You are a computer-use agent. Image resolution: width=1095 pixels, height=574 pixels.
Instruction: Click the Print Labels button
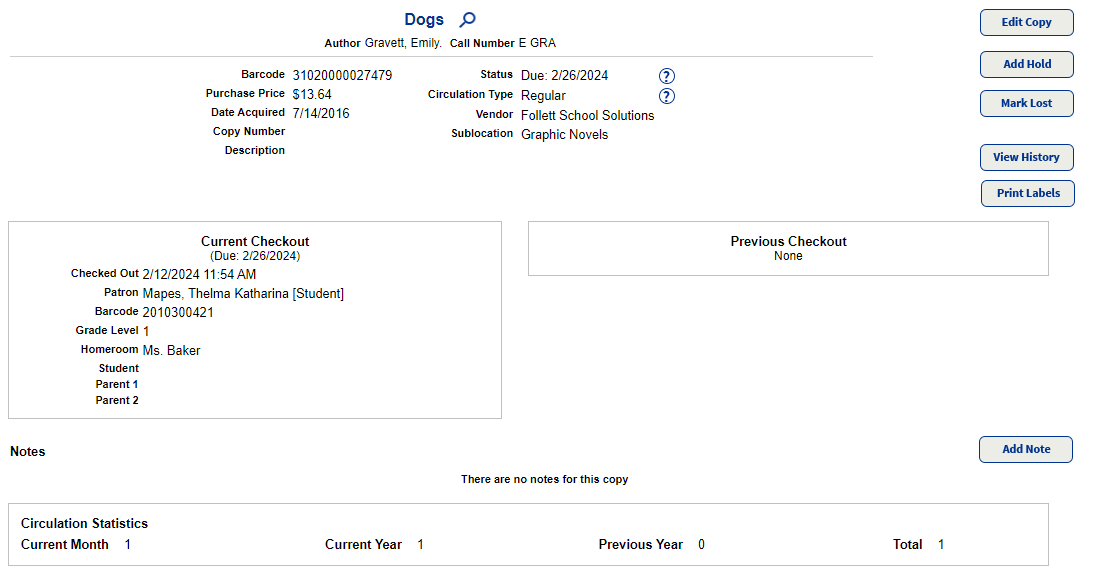point(1027,193)
